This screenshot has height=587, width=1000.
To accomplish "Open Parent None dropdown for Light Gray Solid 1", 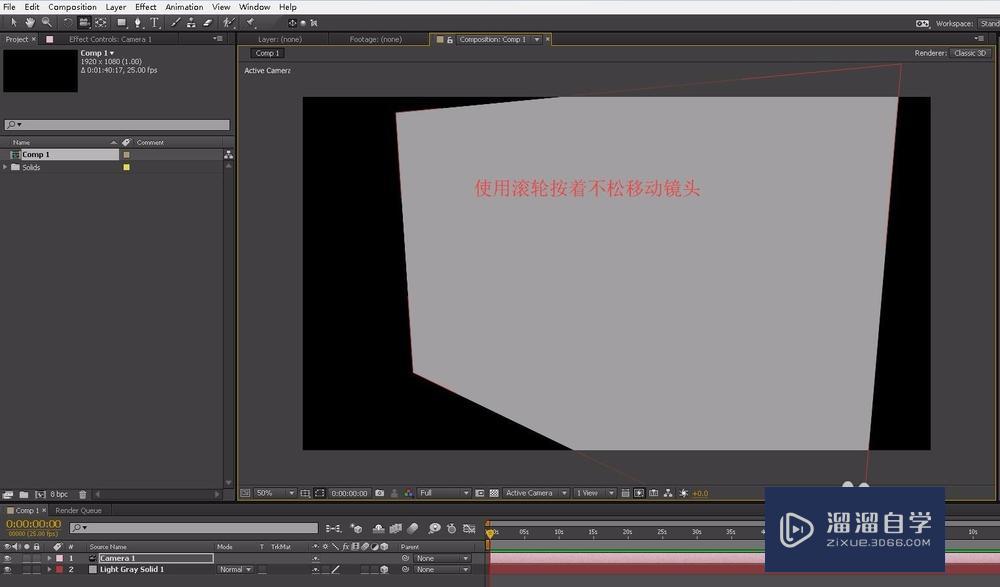I will (441, 569).
